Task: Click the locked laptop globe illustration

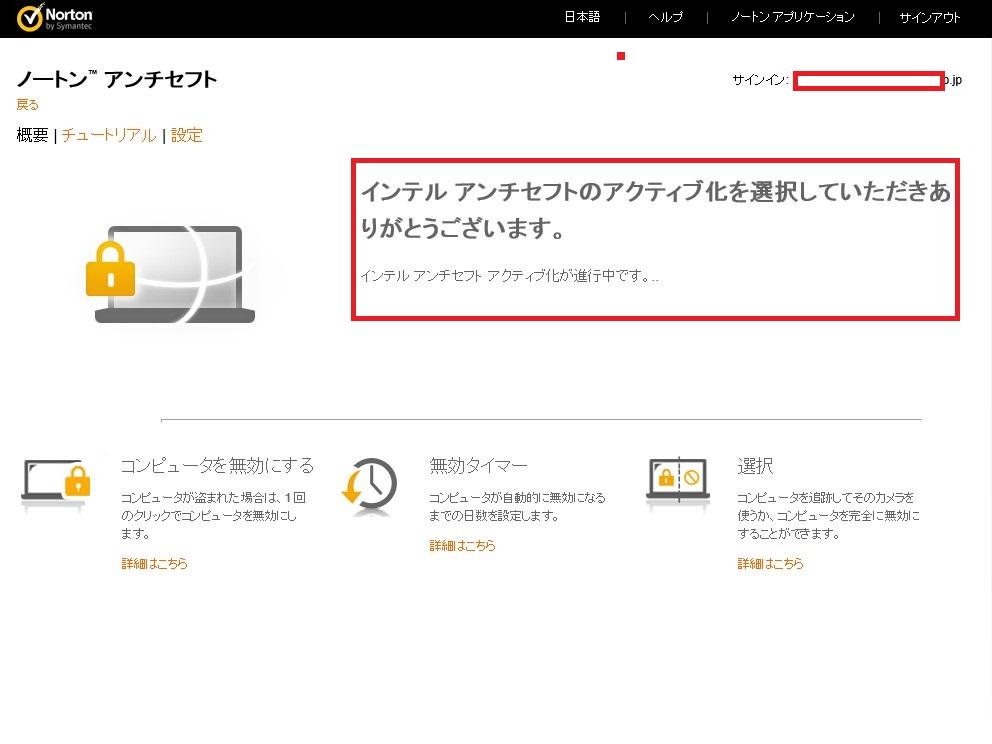Action: (170, 275)
